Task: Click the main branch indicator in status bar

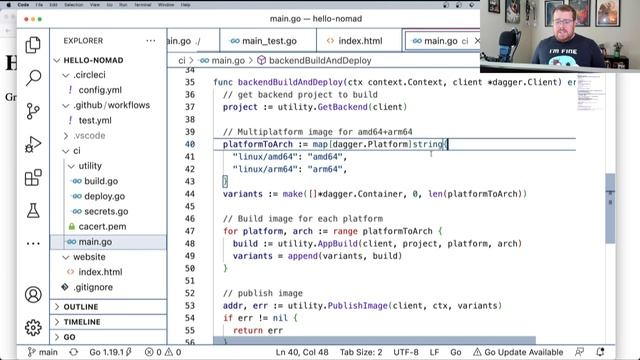Action: 42,352
